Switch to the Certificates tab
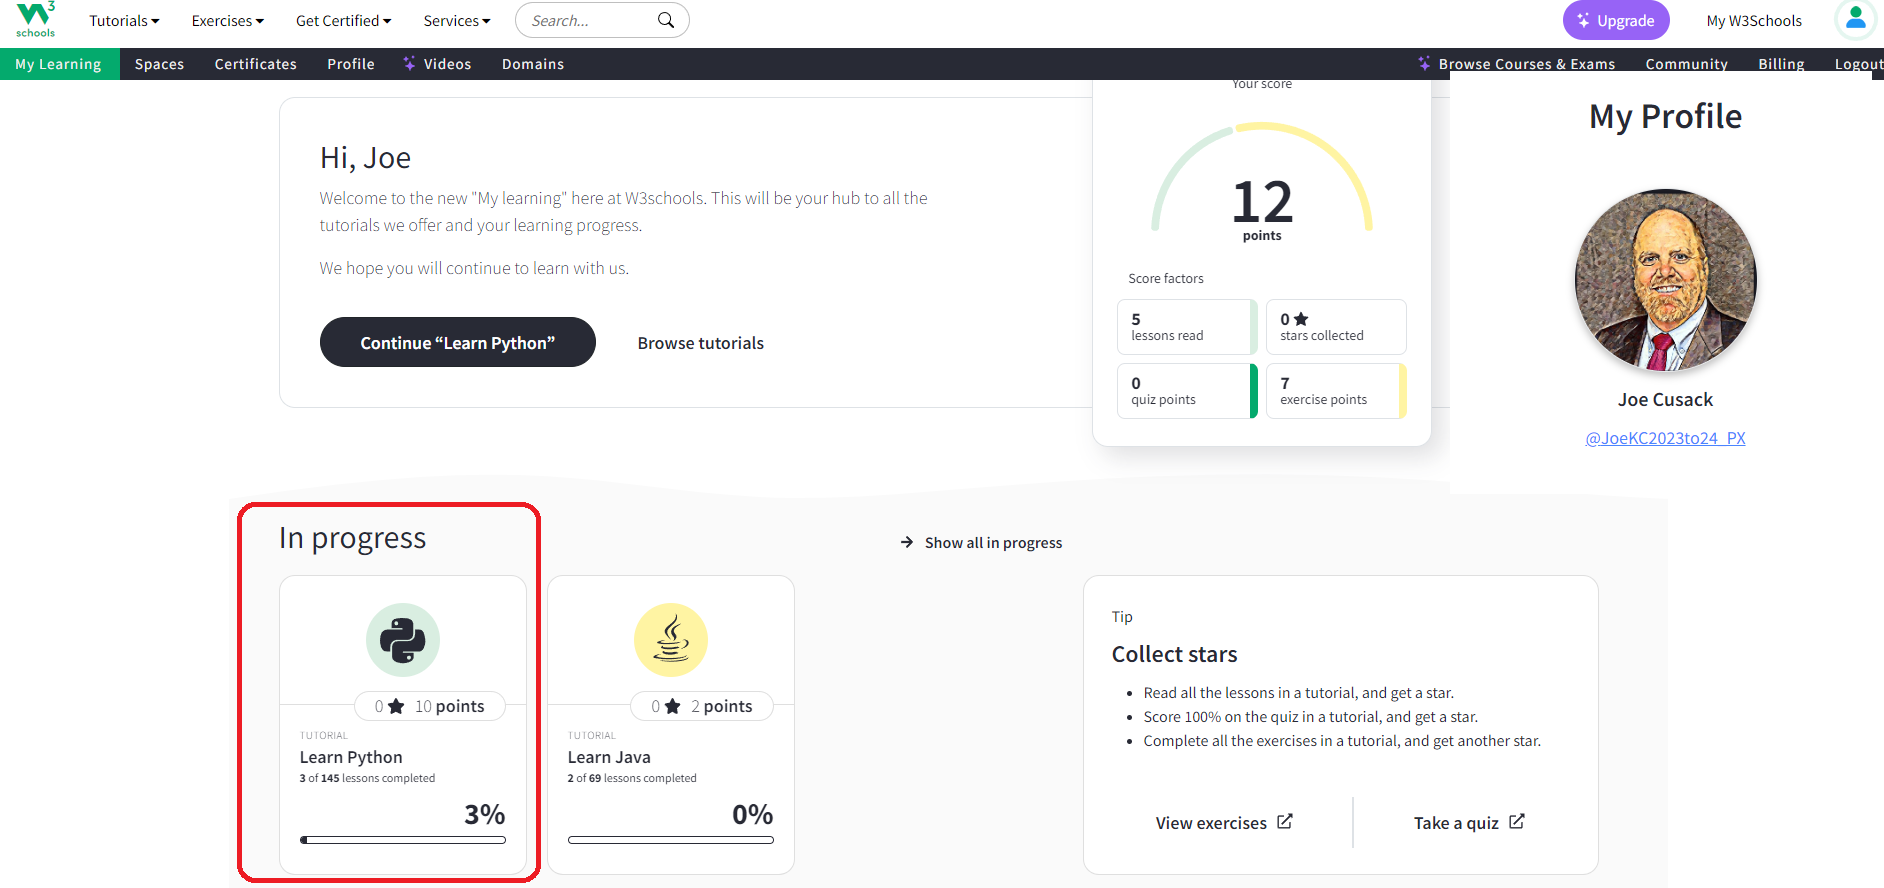Viewport: 1884px width, 888px height. pyautogui.click(x=255, y=64)
